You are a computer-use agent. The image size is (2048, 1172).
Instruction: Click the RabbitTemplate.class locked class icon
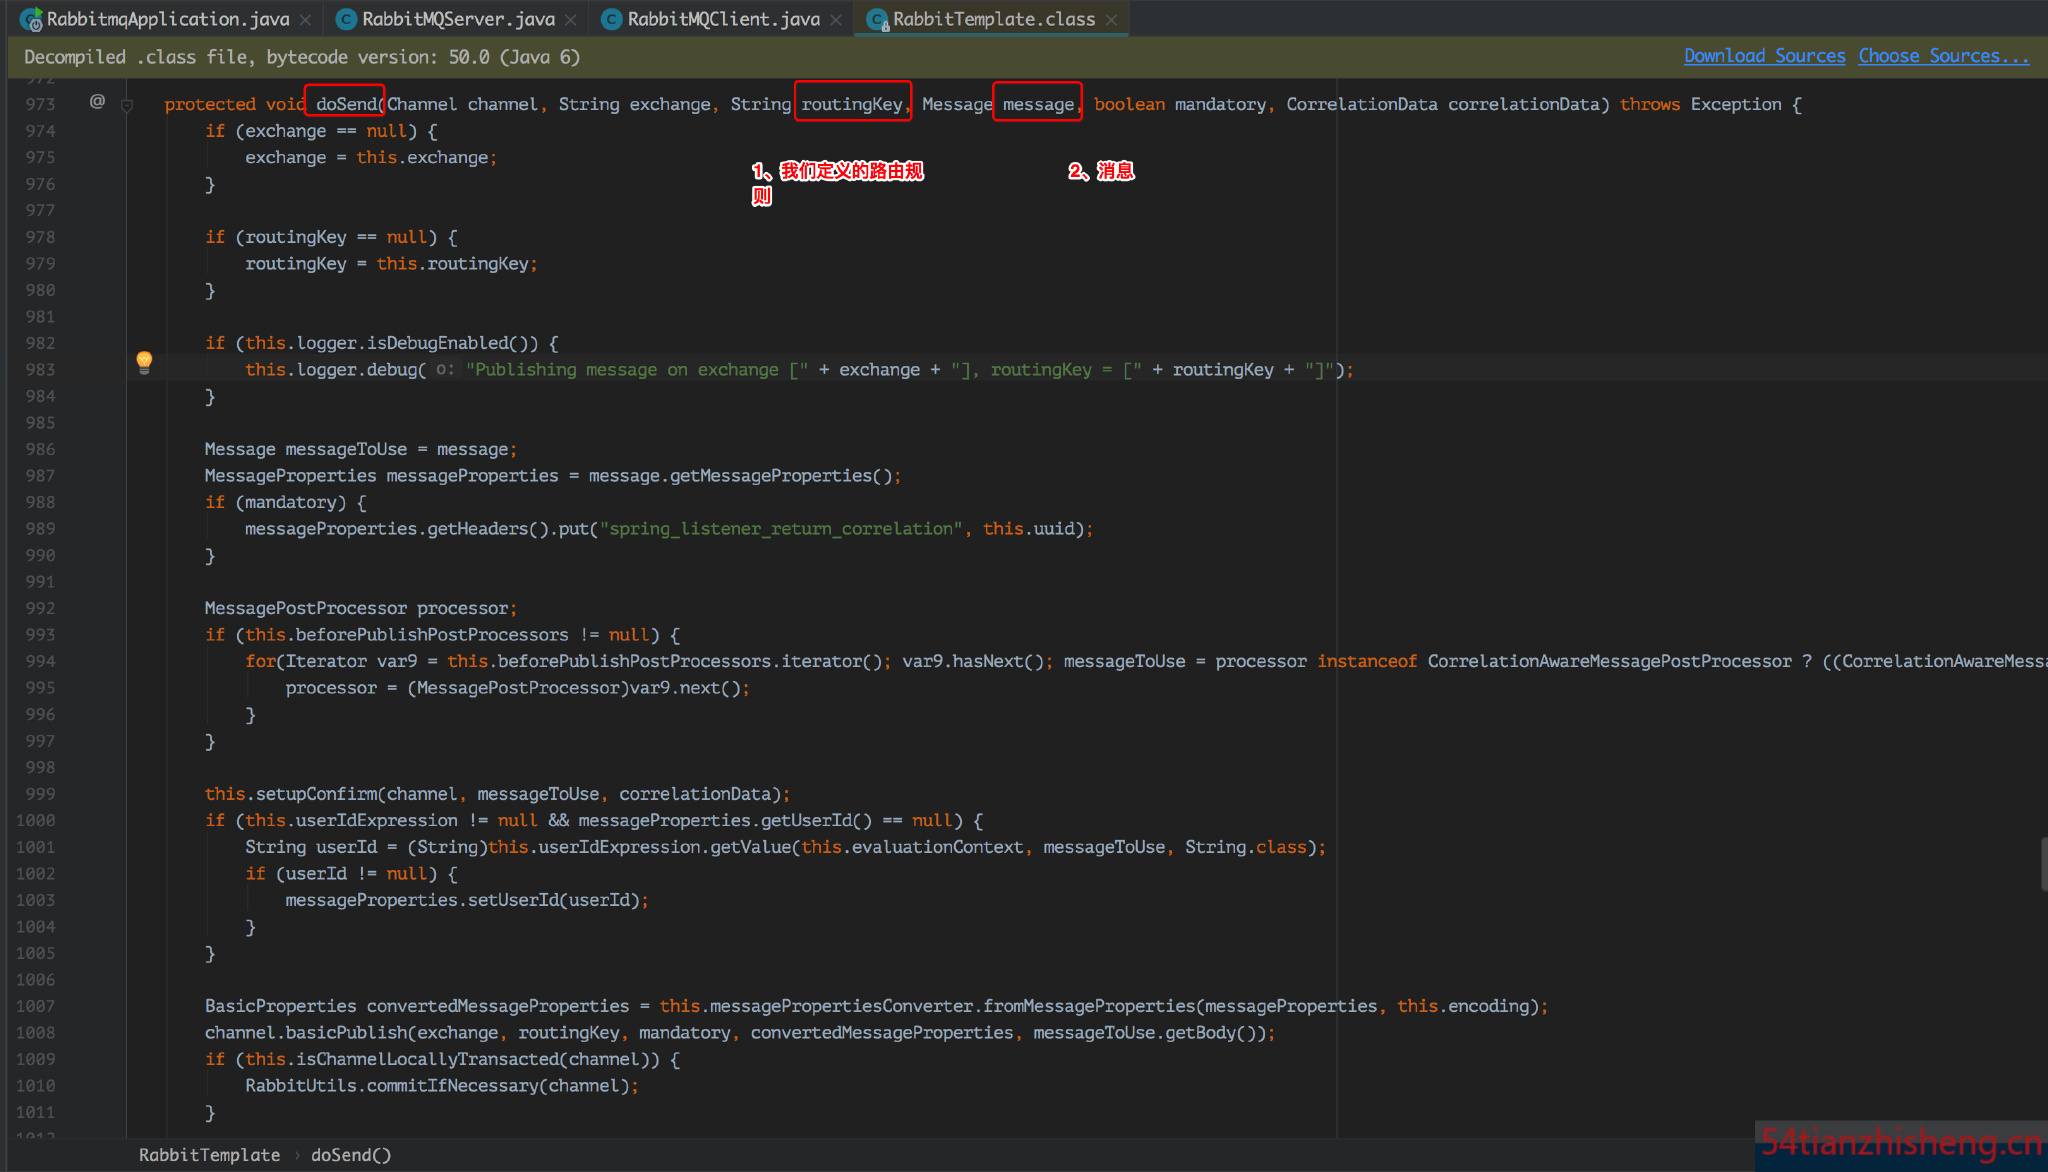coord(877,19)
